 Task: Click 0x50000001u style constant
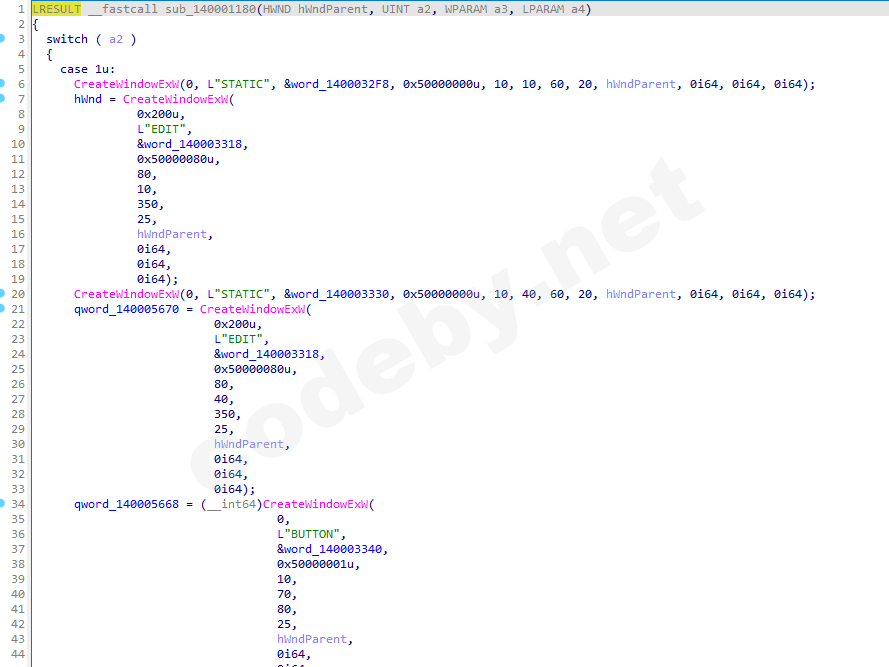pyautogui.click(x=315, y=564)
